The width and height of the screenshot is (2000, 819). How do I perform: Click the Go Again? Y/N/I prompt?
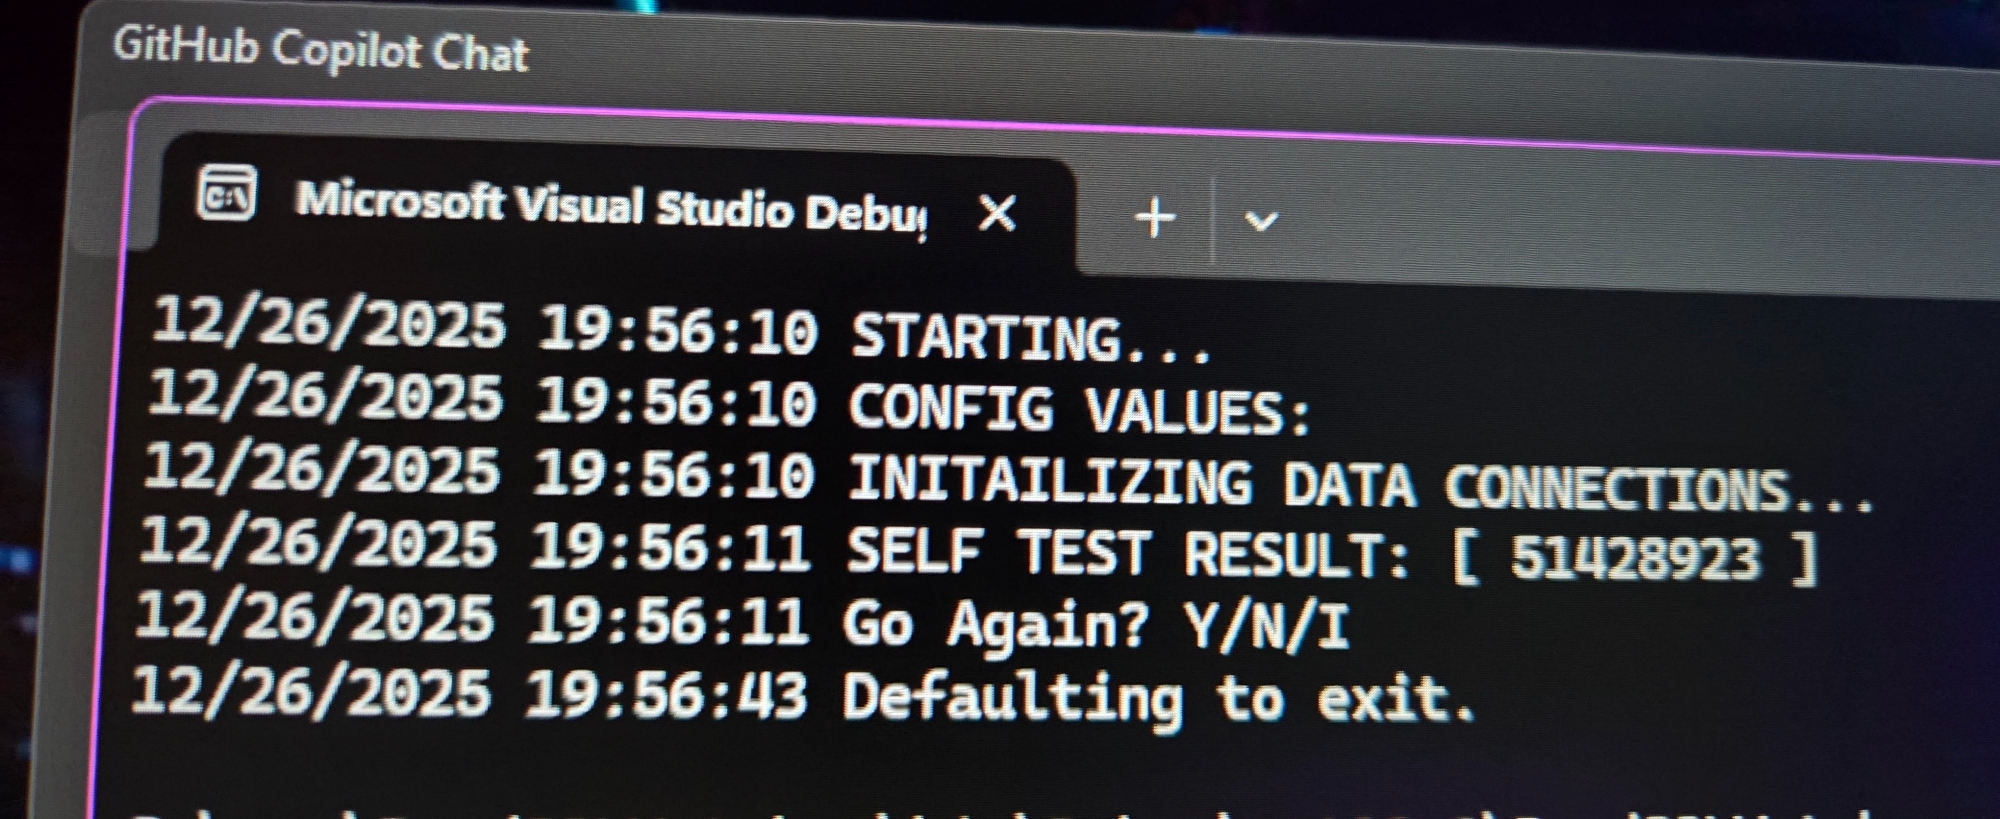(x=1095, y=624)
